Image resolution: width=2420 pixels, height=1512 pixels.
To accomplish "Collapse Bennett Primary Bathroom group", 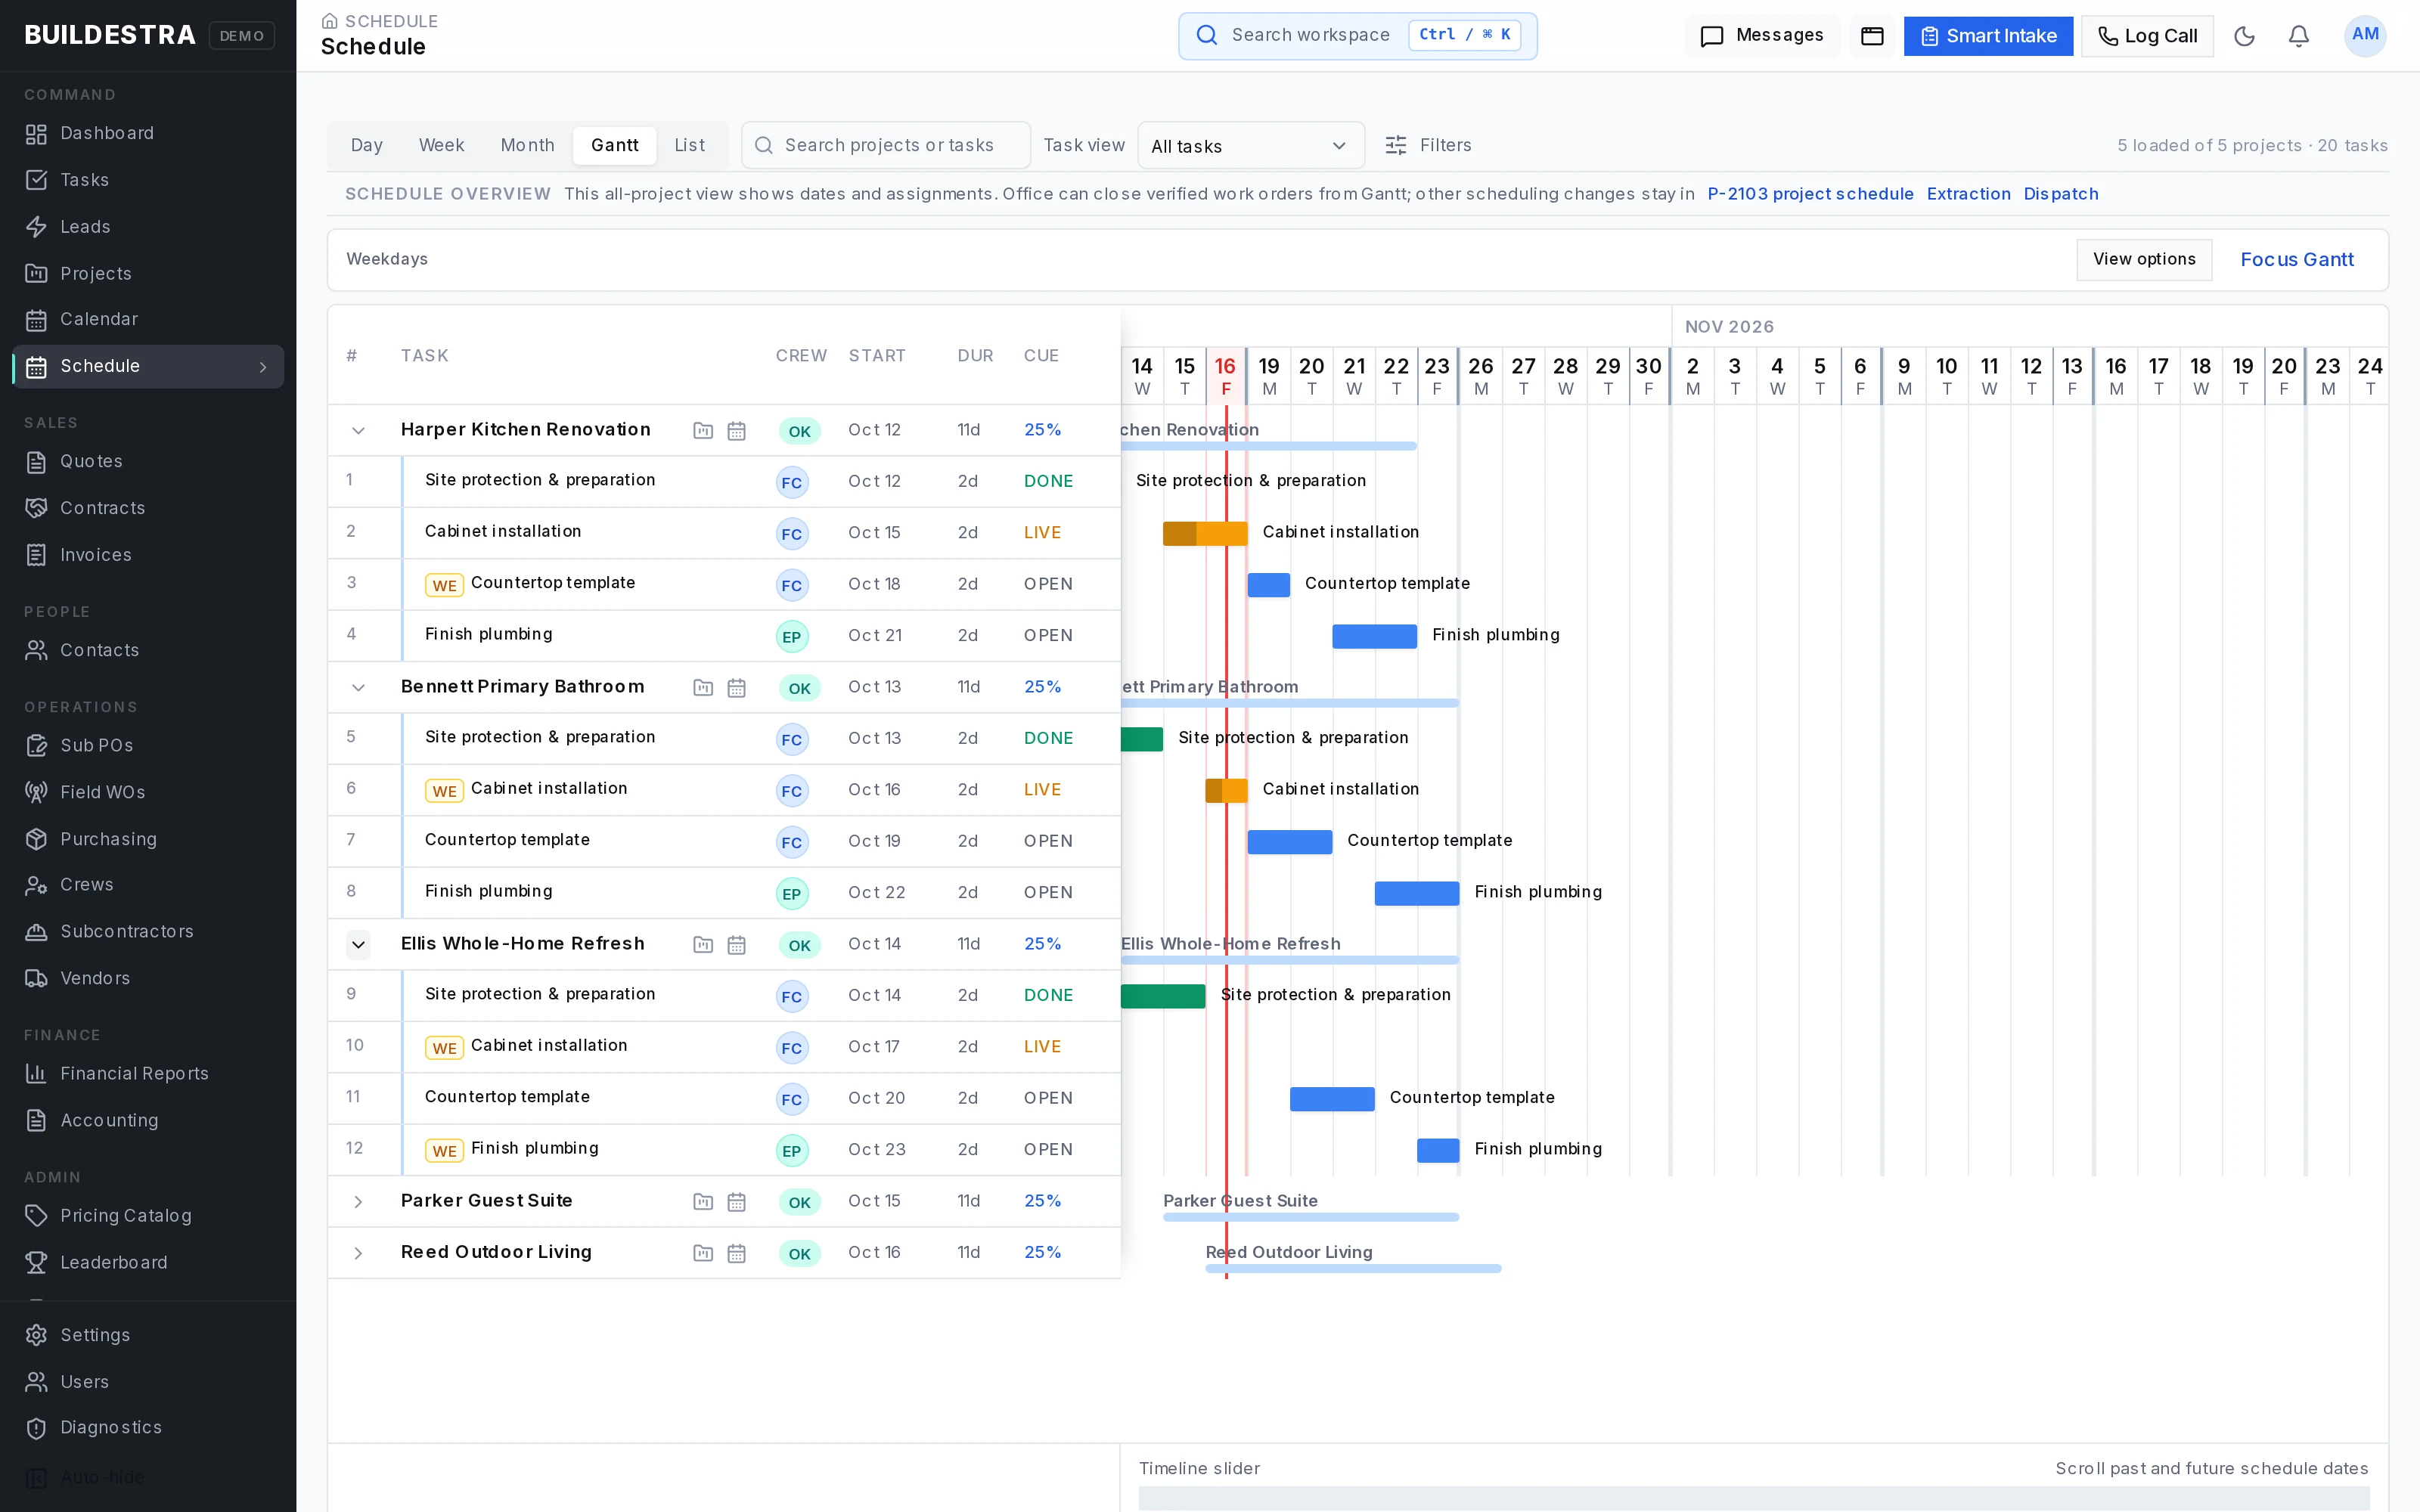I will pos(358,688).
